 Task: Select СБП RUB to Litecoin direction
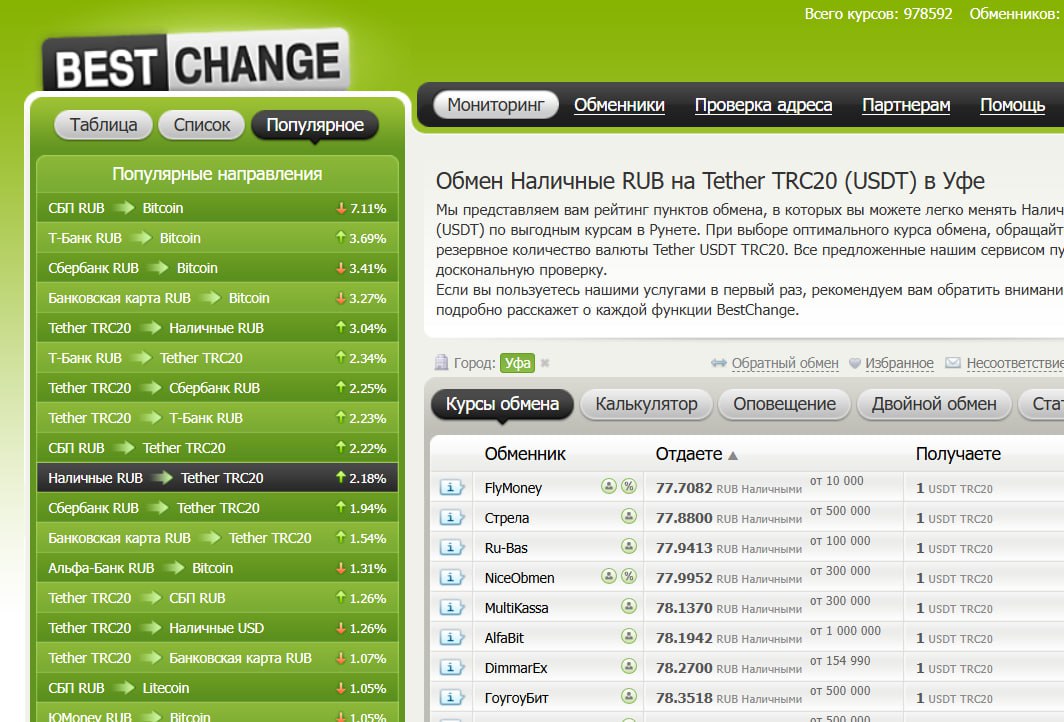tap(217, 688)
